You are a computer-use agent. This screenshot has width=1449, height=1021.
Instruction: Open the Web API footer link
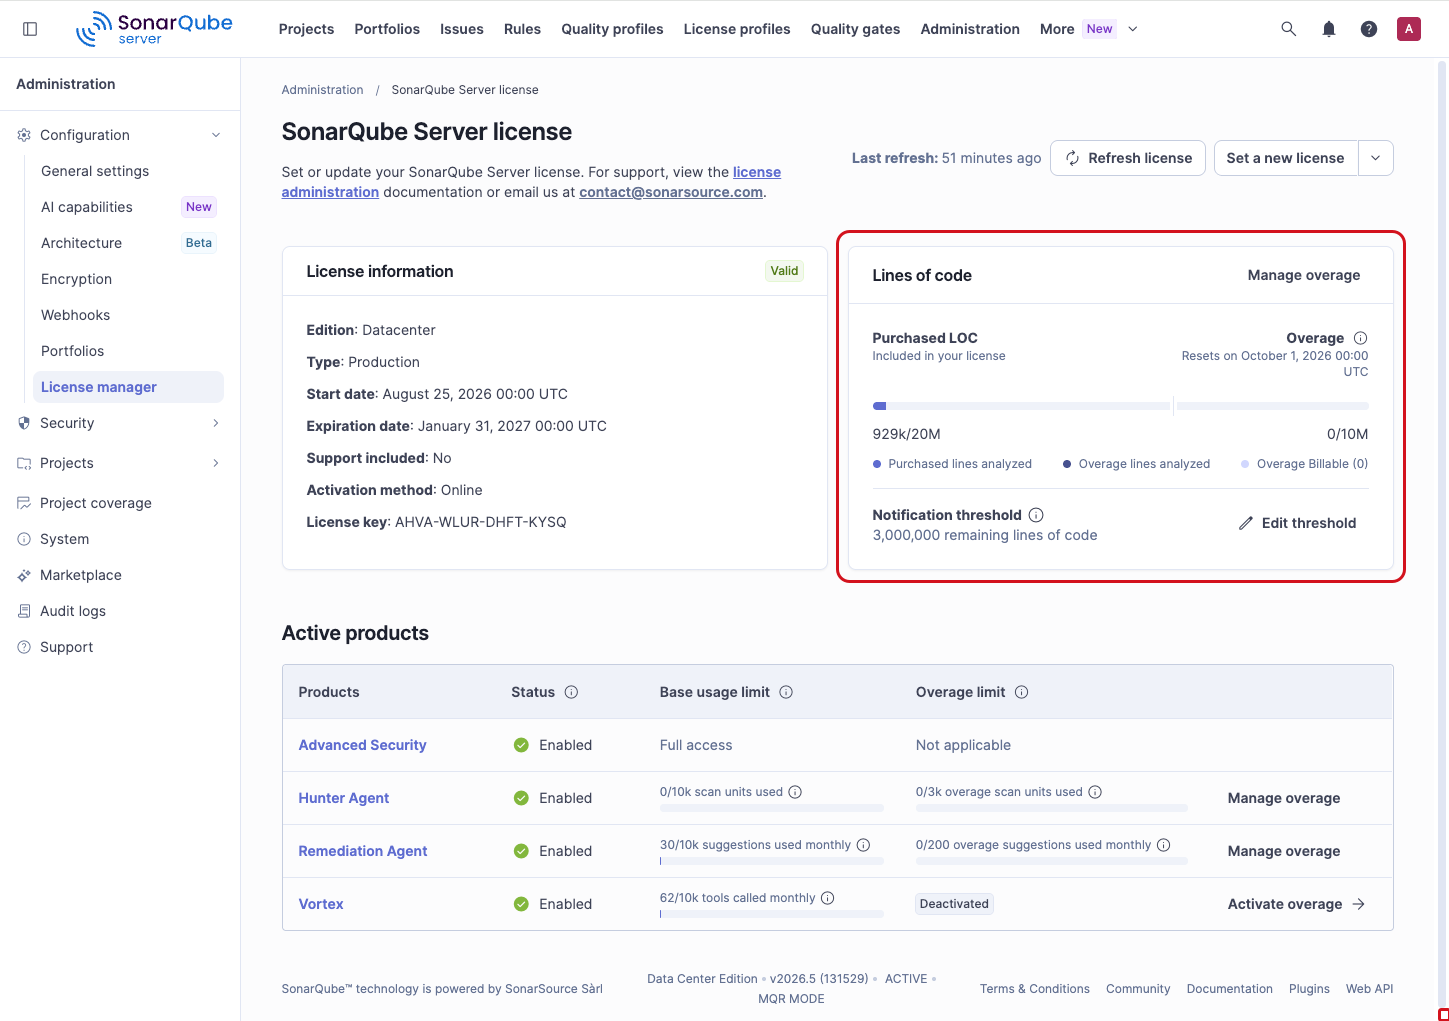1369,989
